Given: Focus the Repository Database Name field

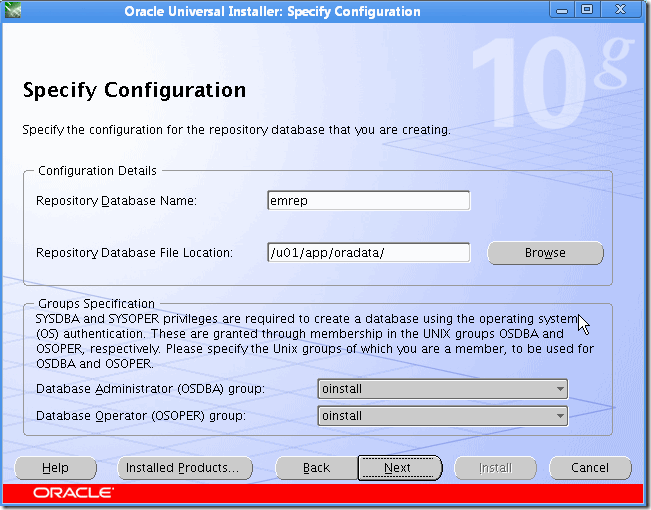Looking at the screenshot, I should click(369, 201).
